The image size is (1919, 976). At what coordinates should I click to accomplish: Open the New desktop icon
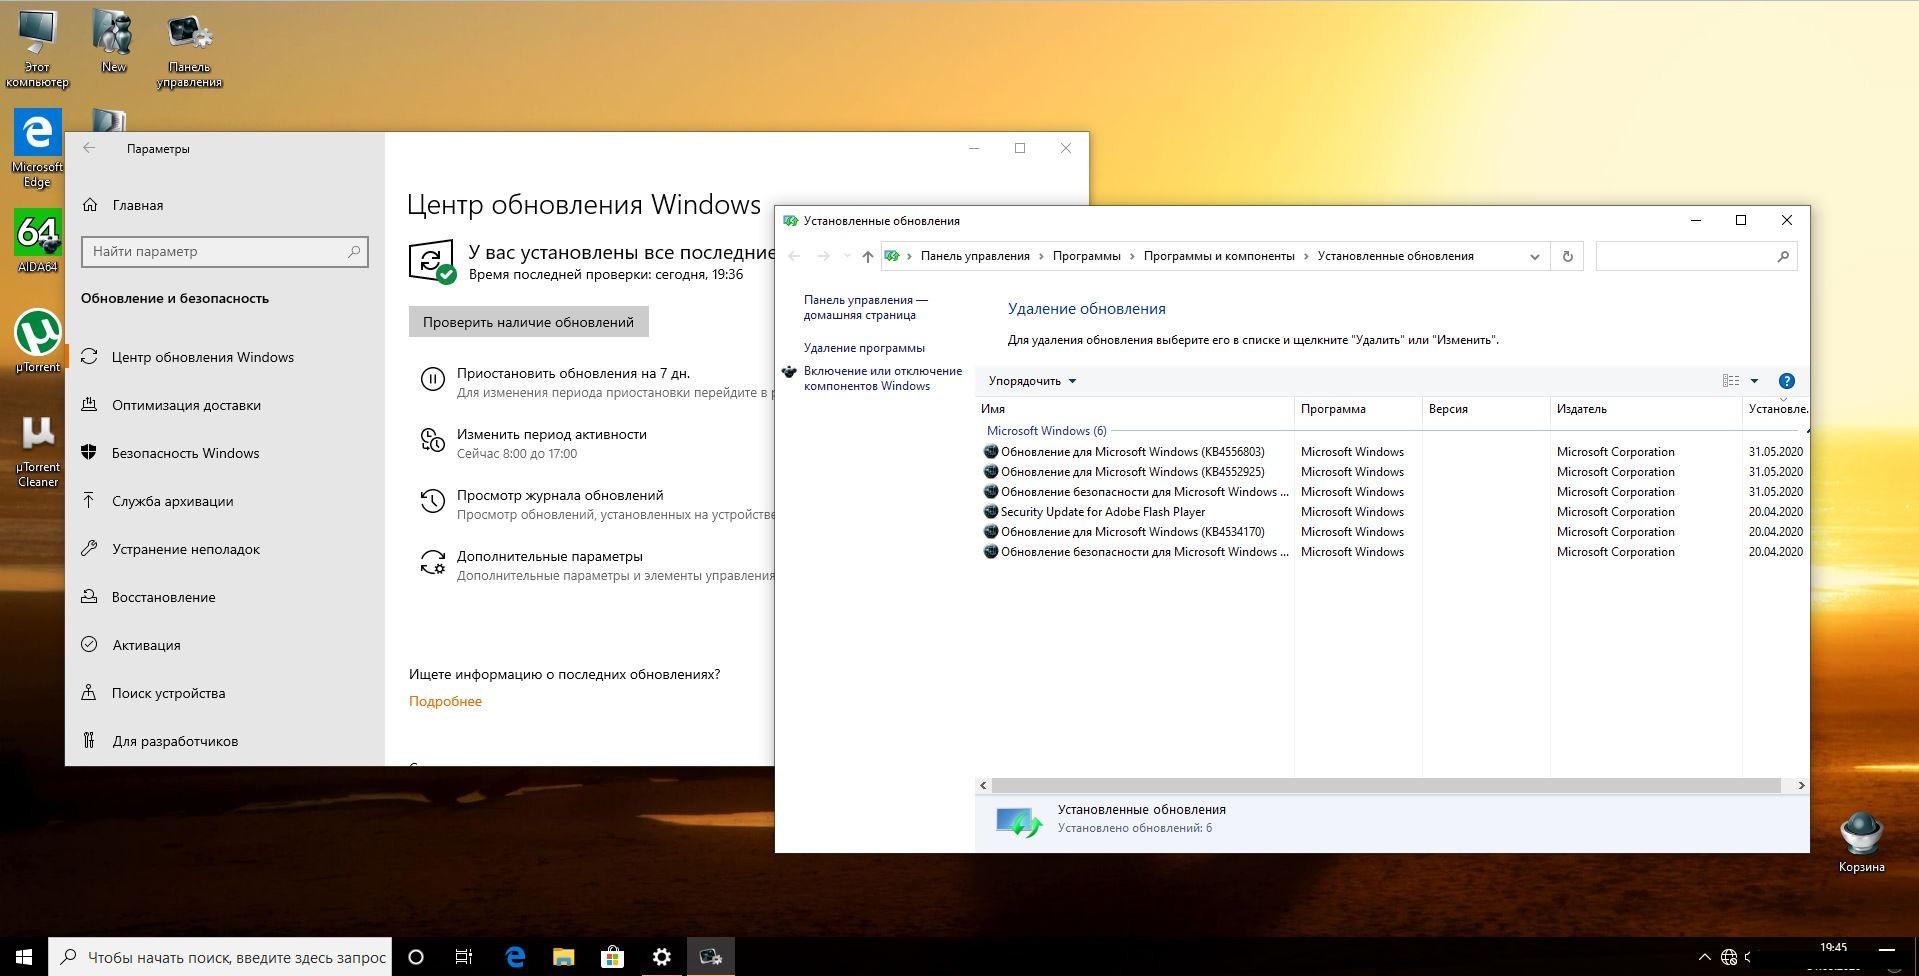pos(113,41)
